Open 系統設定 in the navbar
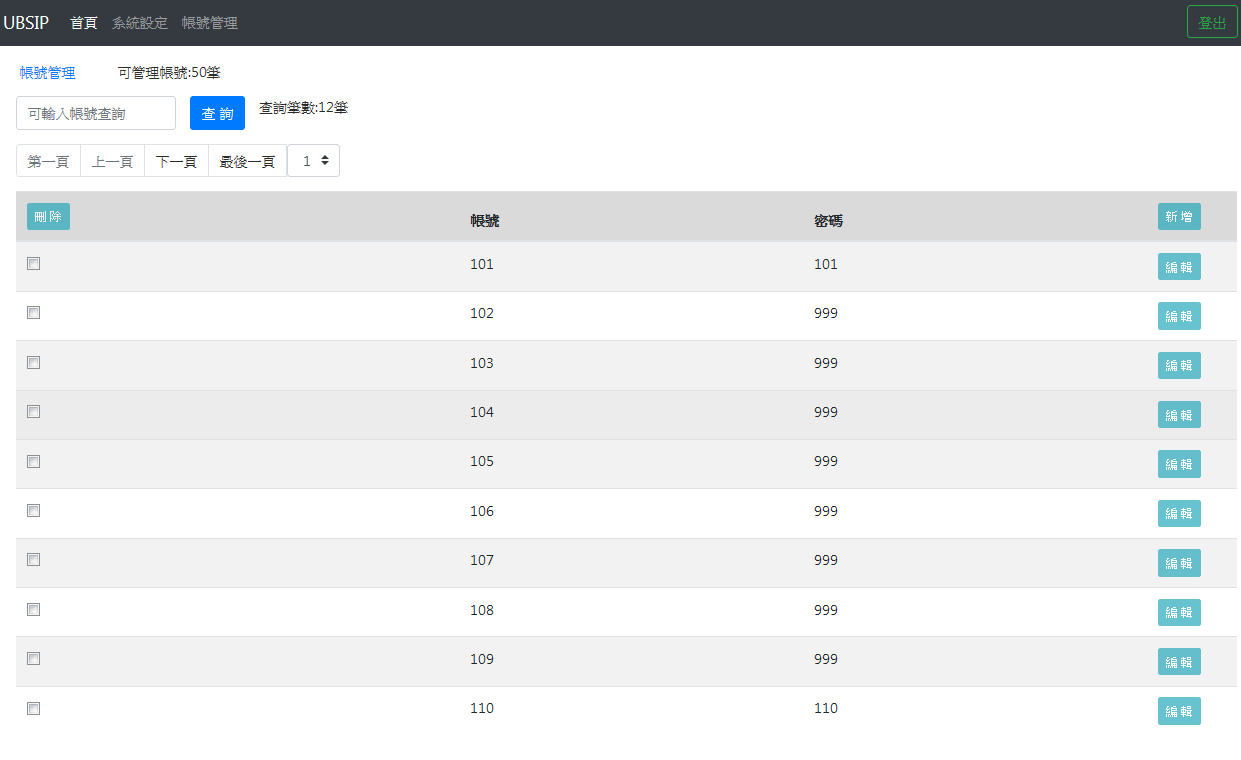Image resolution: width=1241 pixels, height=760 pixels. (x=140, y=23)
